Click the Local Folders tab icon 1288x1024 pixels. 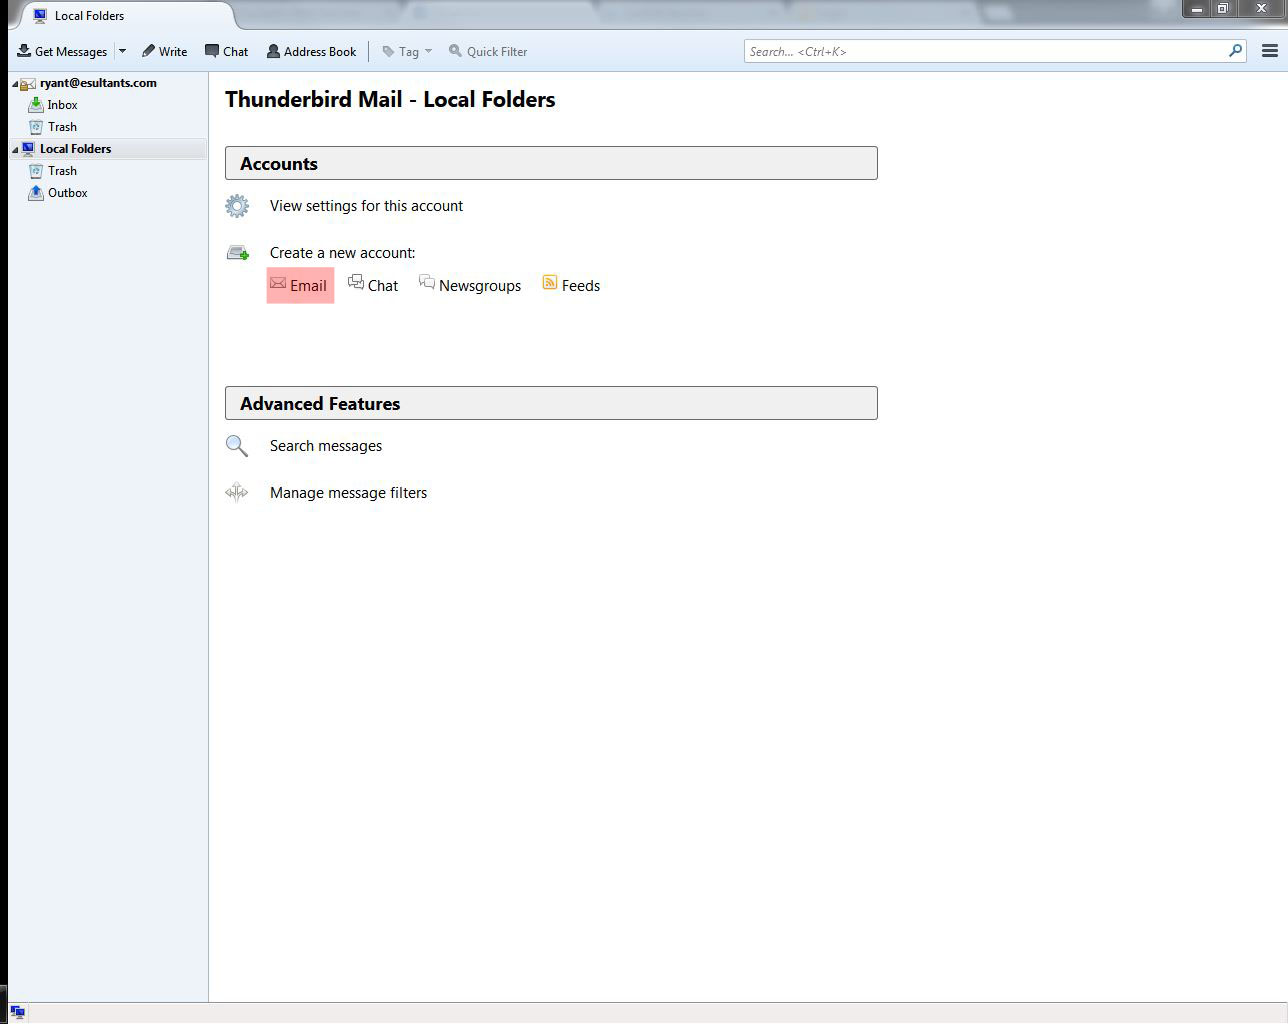(40, 15)
